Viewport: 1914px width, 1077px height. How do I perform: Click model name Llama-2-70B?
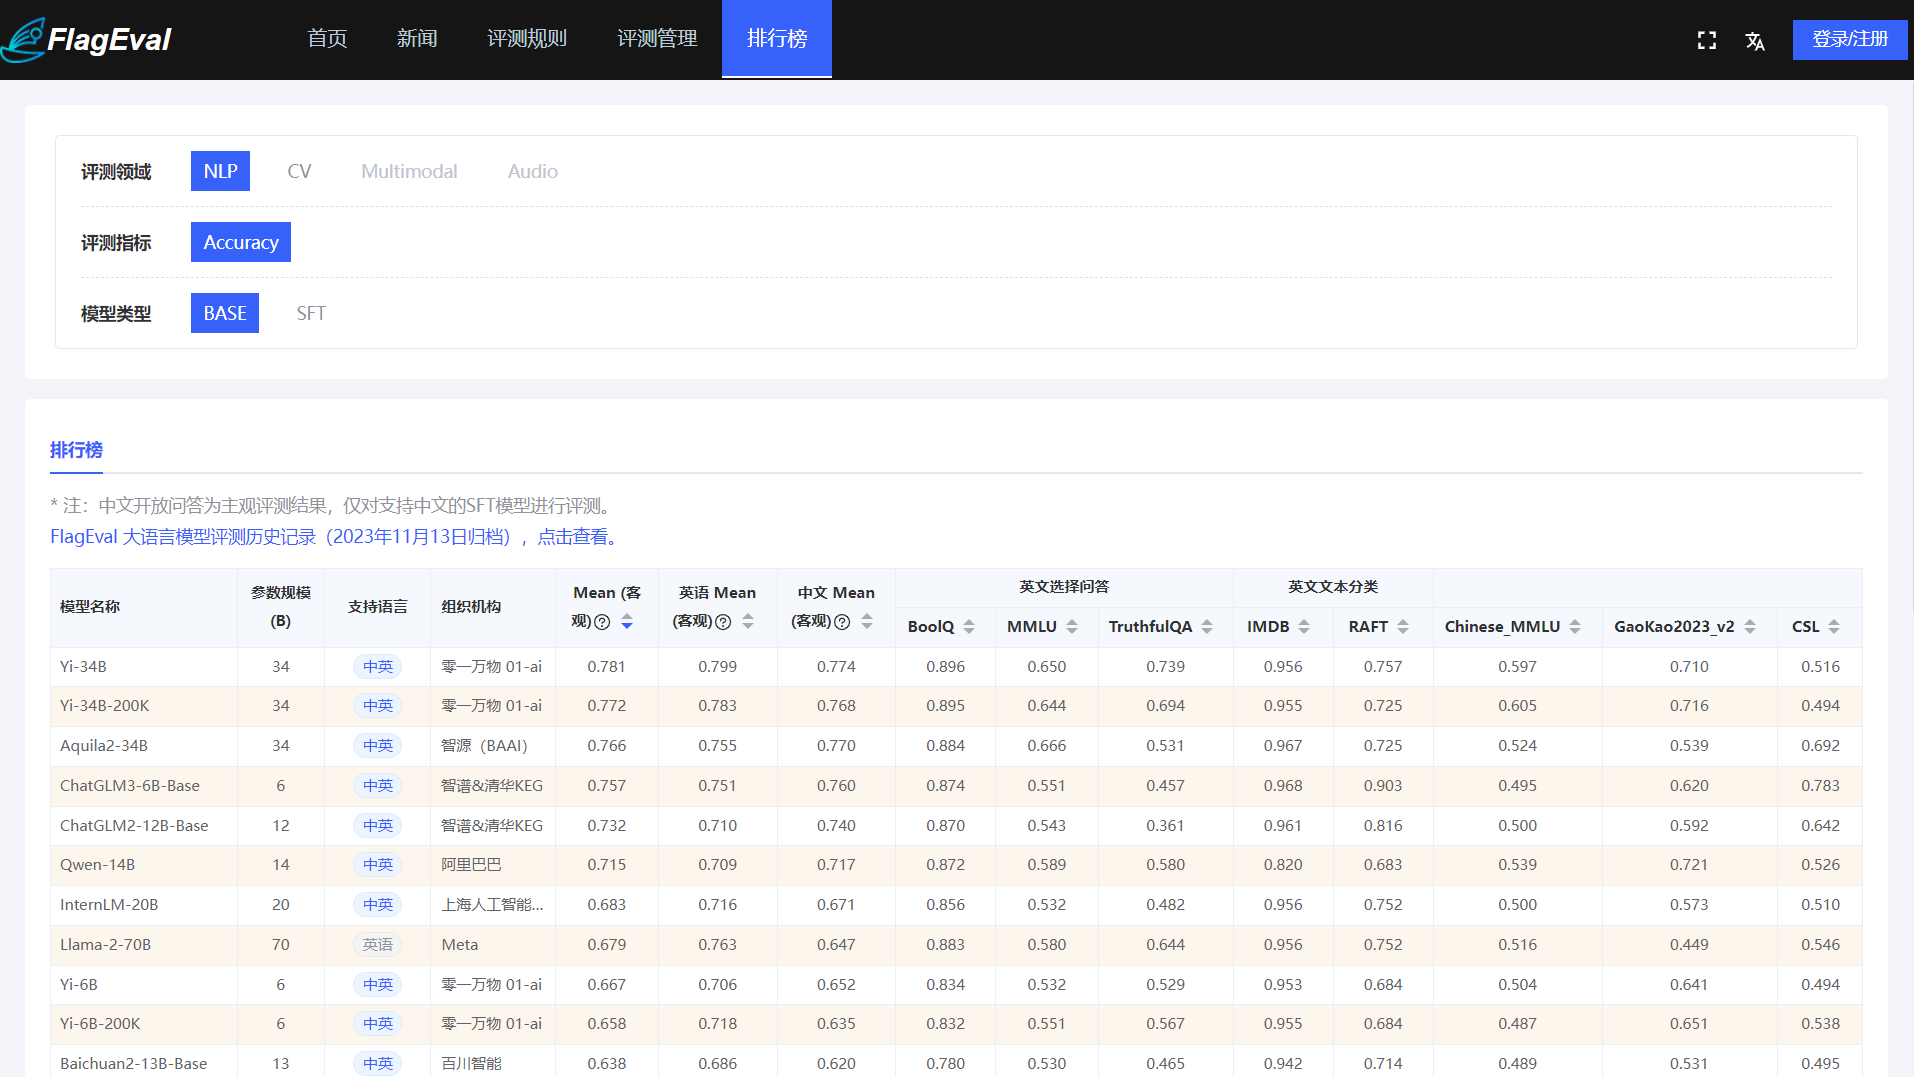point(105,944)
